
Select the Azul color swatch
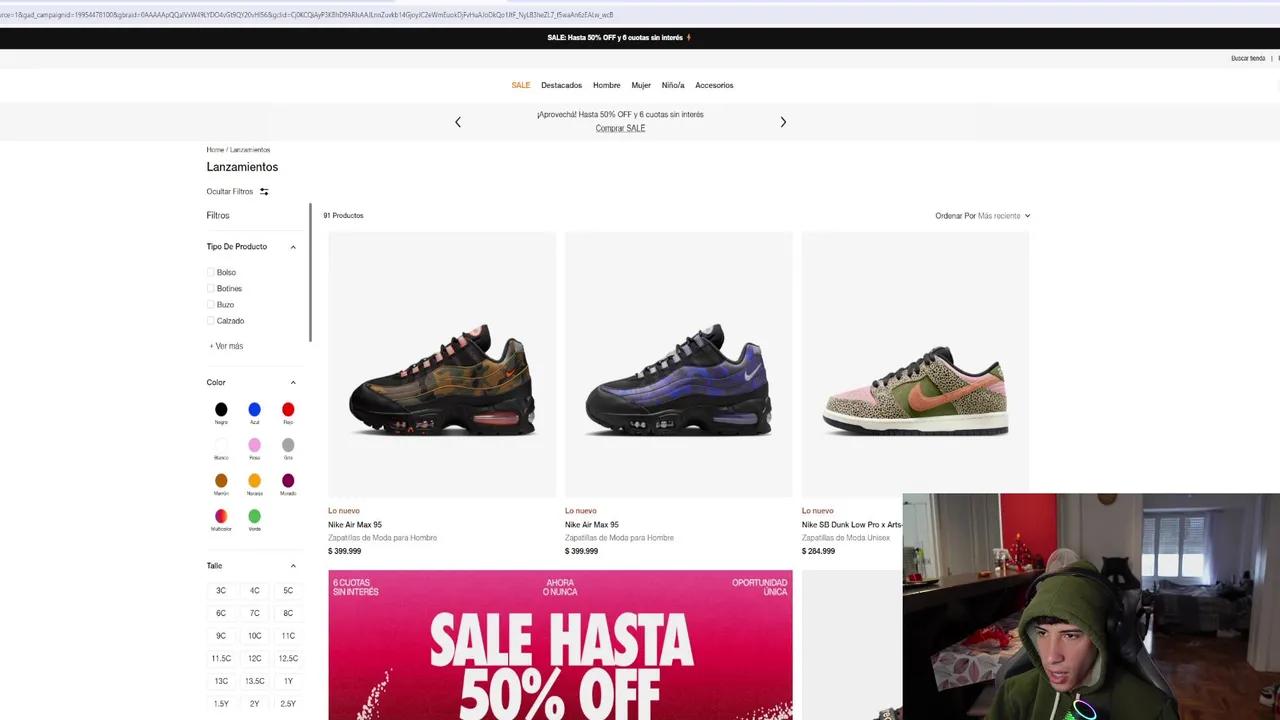pos(254,409)
